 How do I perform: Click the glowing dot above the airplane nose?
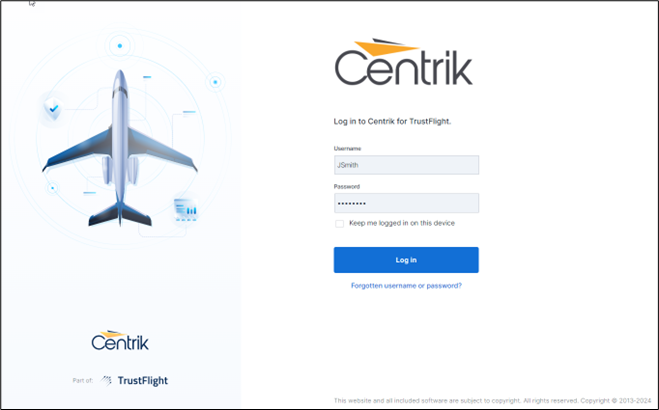pyautogui.click(x=120, y=46)
